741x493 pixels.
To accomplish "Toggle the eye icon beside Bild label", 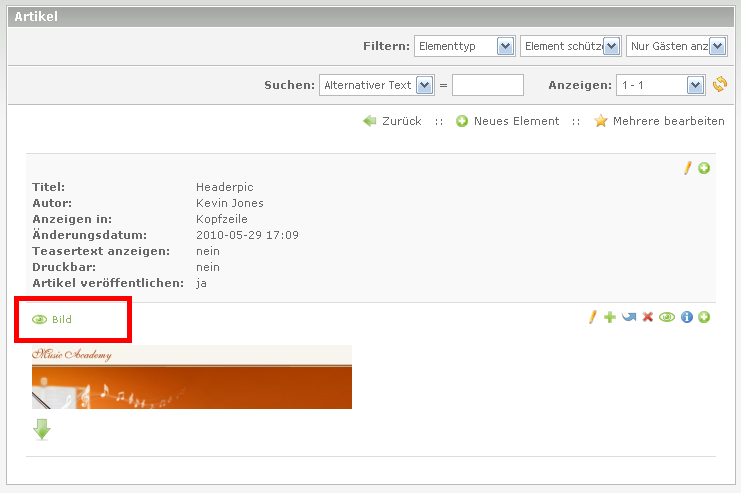I will coord(40,320).
